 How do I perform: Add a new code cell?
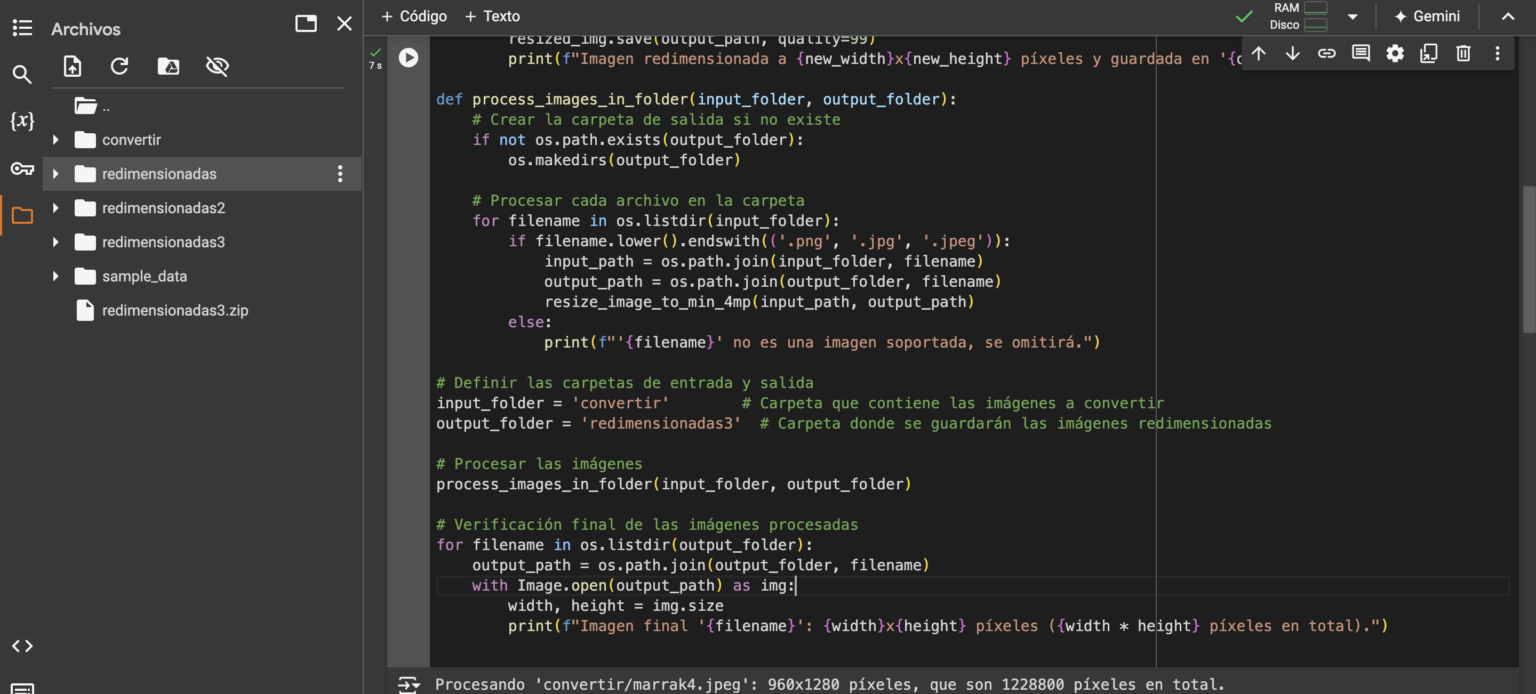(412, 16)
